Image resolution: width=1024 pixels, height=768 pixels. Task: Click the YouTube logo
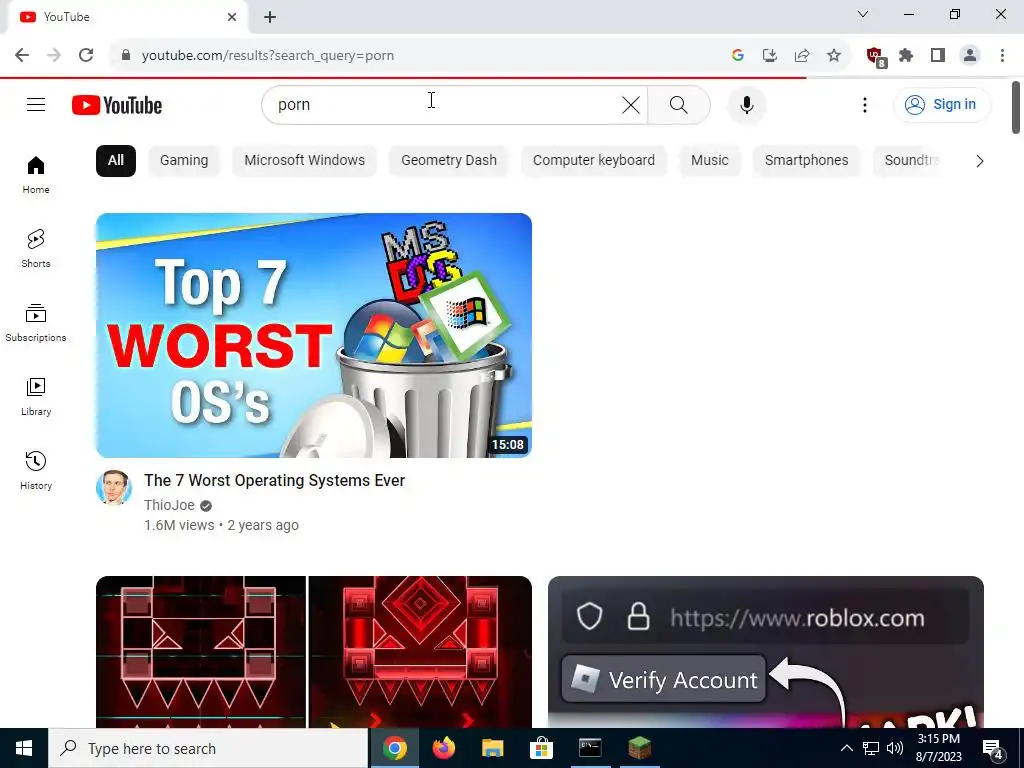tap(117, 105)
